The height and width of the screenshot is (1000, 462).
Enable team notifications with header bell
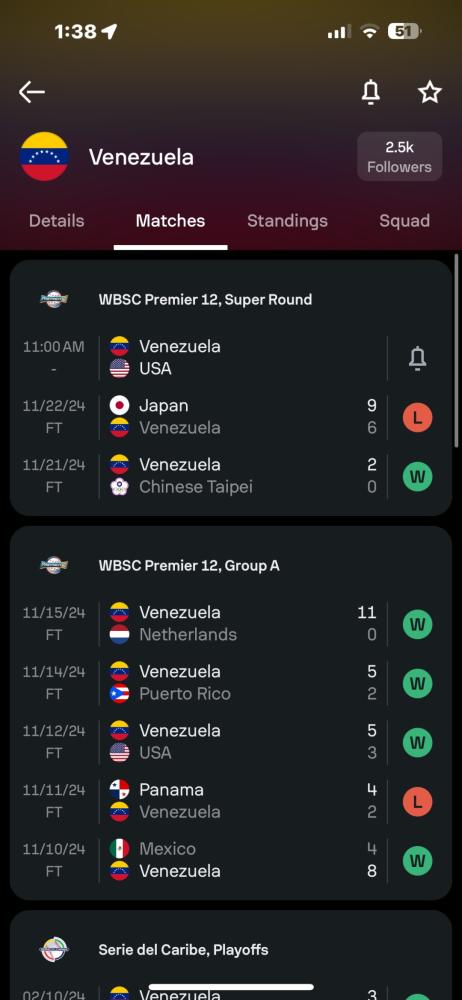point(371,92)
